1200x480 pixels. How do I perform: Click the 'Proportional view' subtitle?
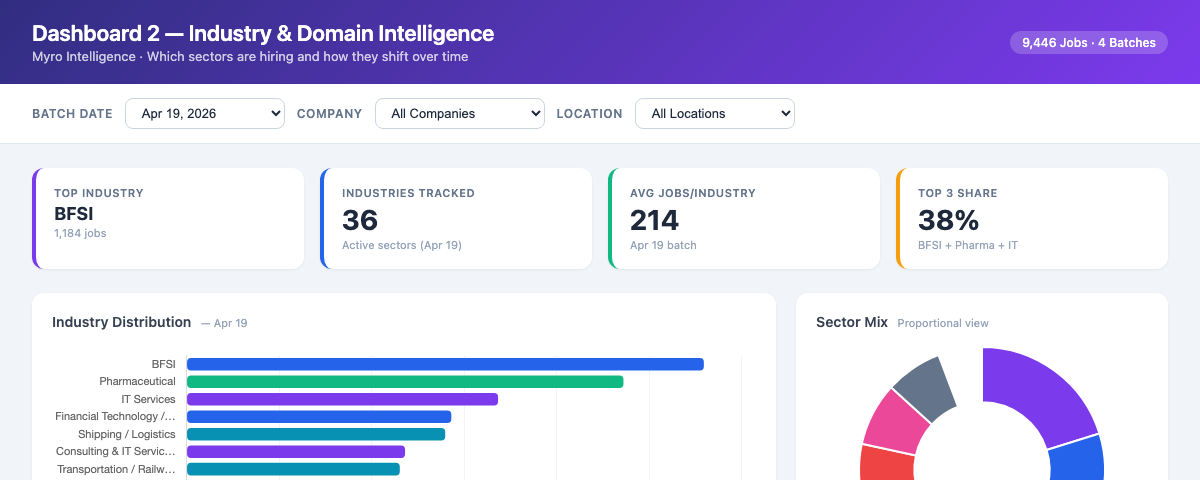pos(943,323)
